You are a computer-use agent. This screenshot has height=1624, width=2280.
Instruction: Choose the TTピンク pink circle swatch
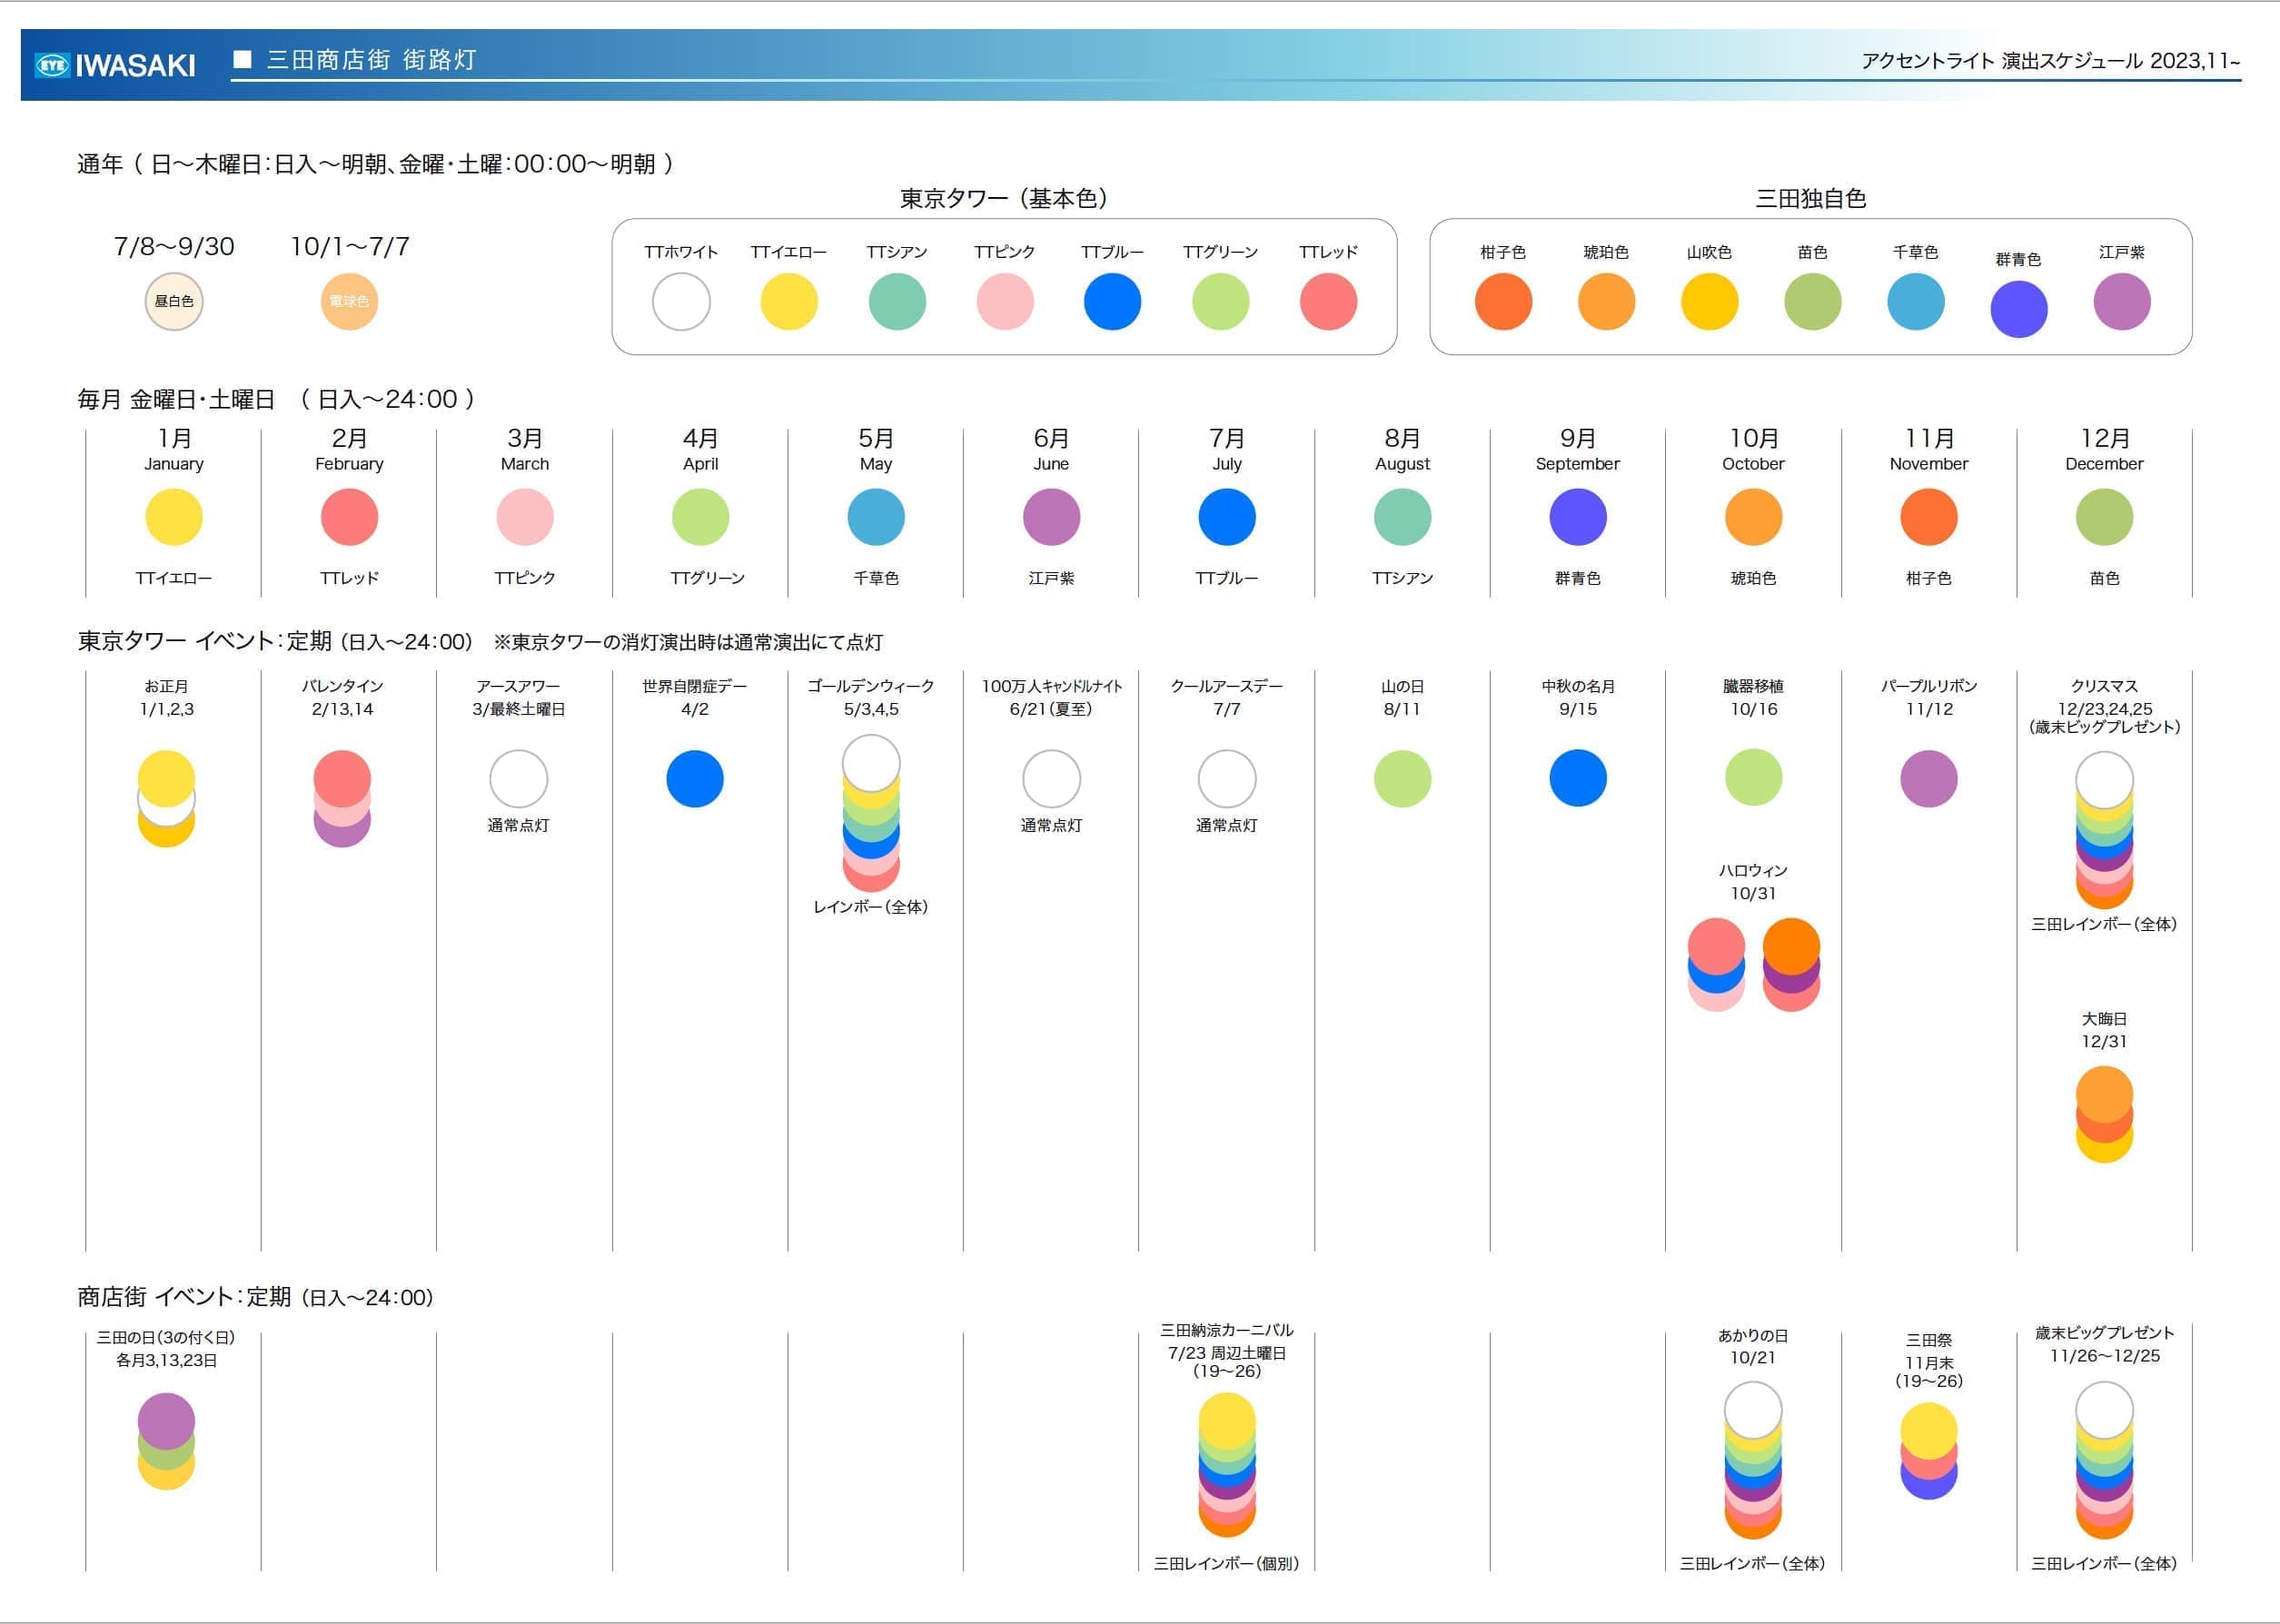click(1005, 302)
